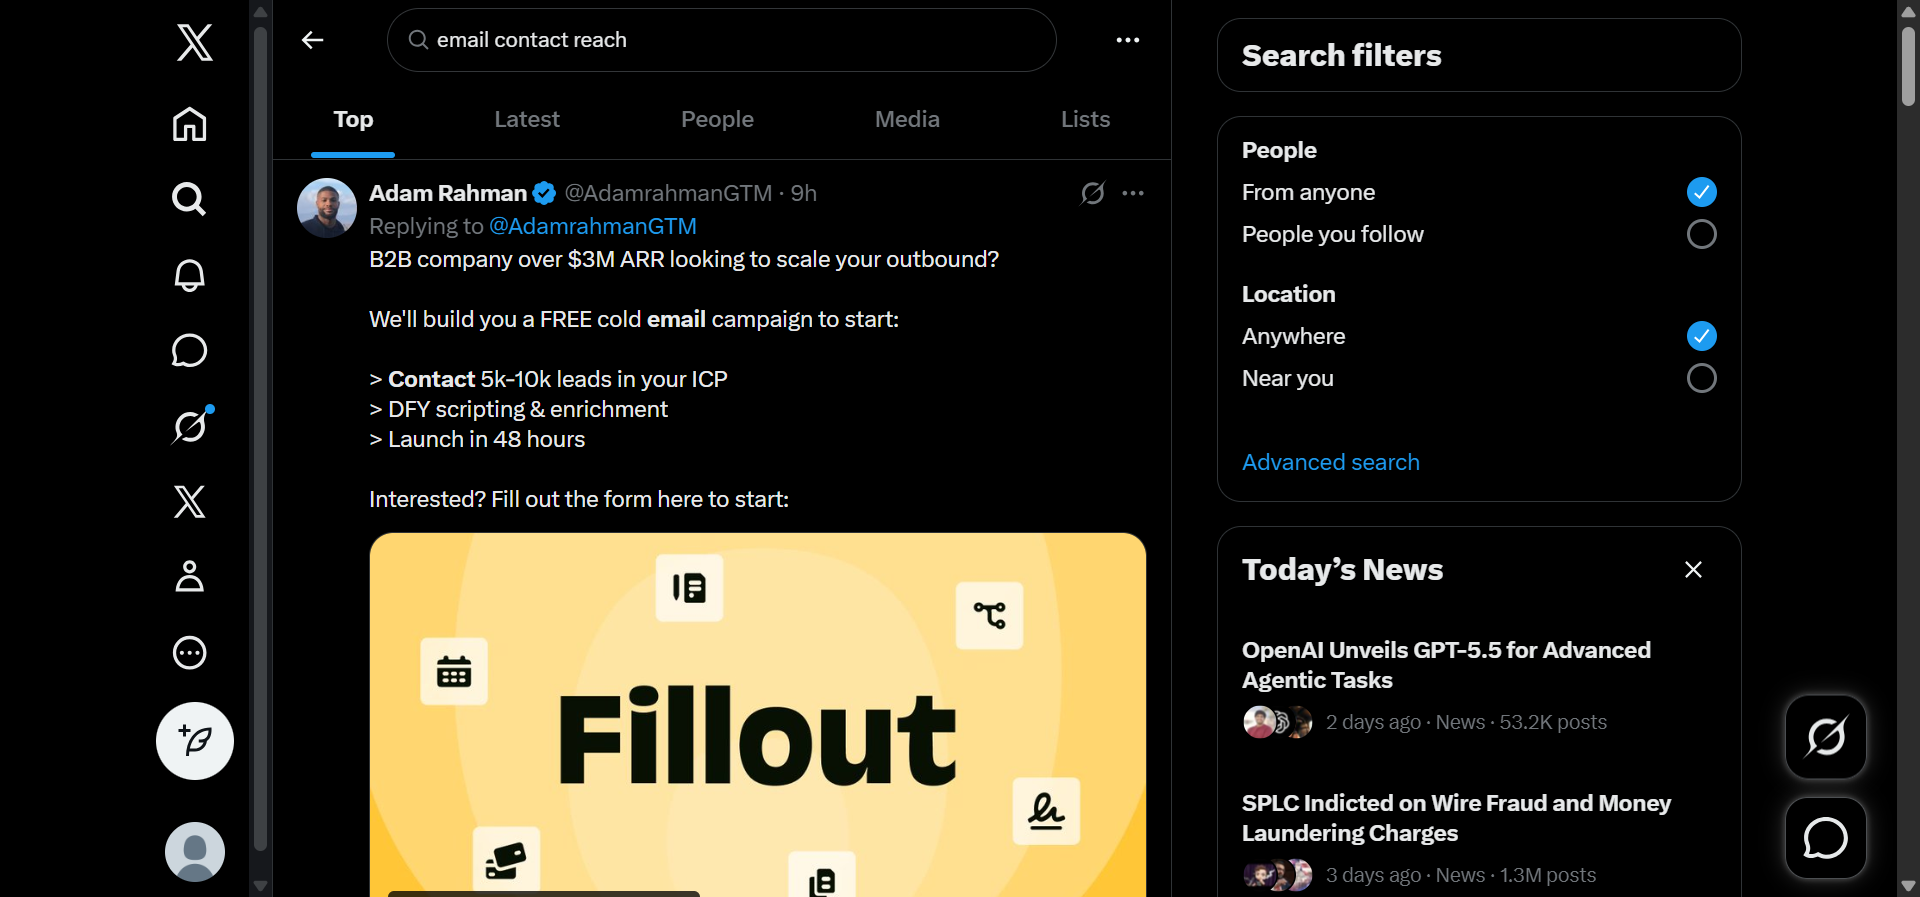1920x897 pixels.
Task: Enable the 'Near you' location filter
Action: pos(1700,379)
